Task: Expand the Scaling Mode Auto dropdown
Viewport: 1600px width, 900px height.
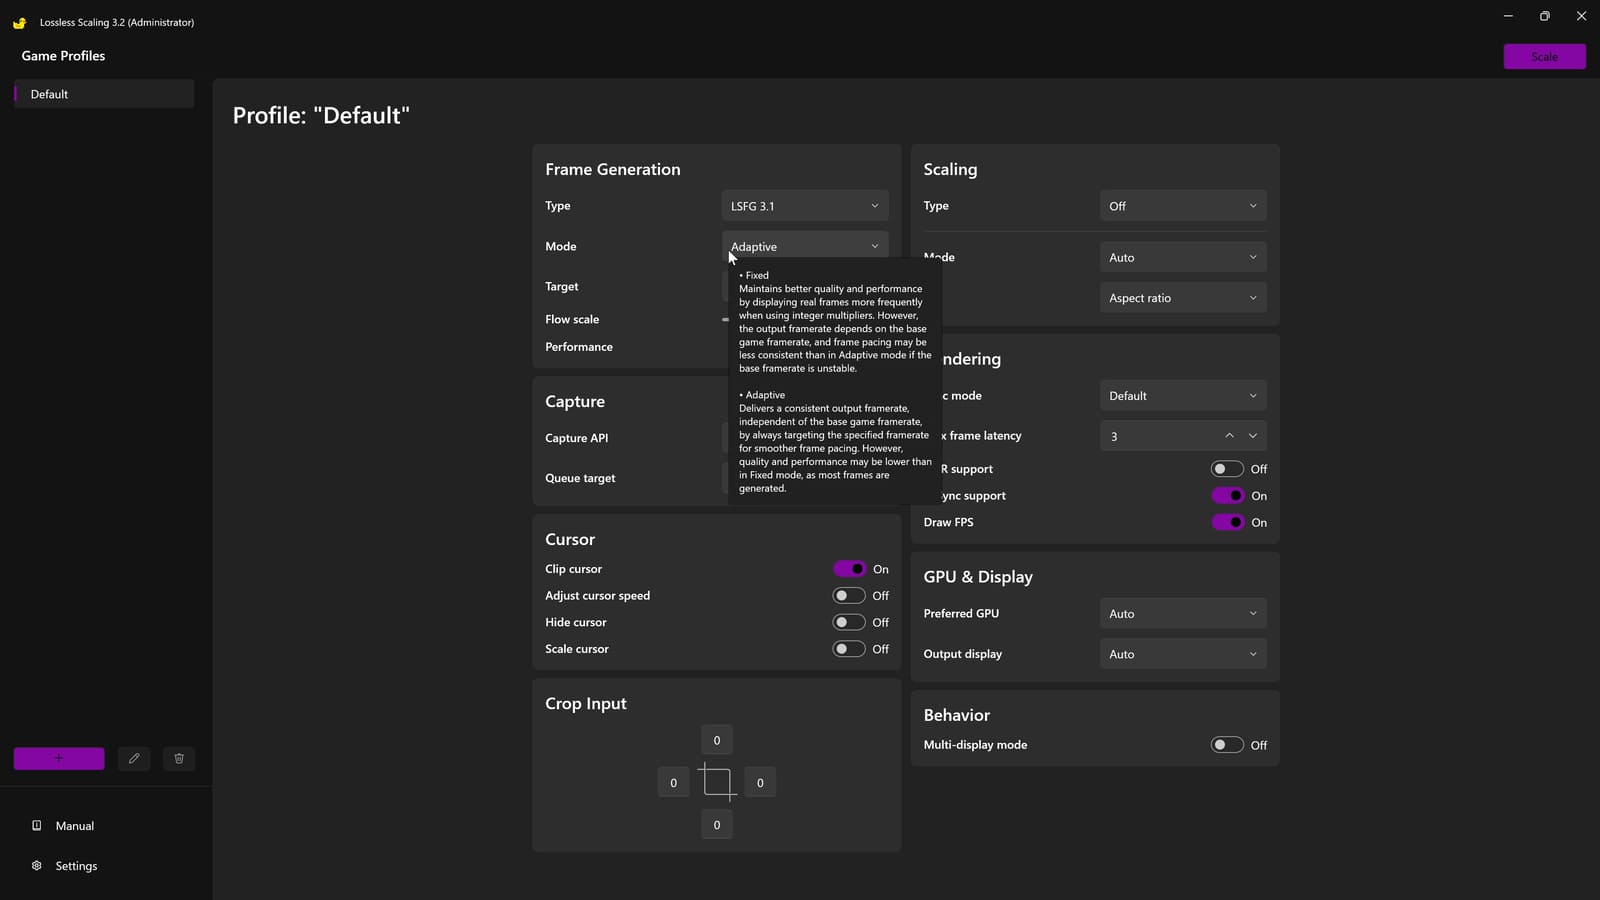Action: coord(1183,257)
